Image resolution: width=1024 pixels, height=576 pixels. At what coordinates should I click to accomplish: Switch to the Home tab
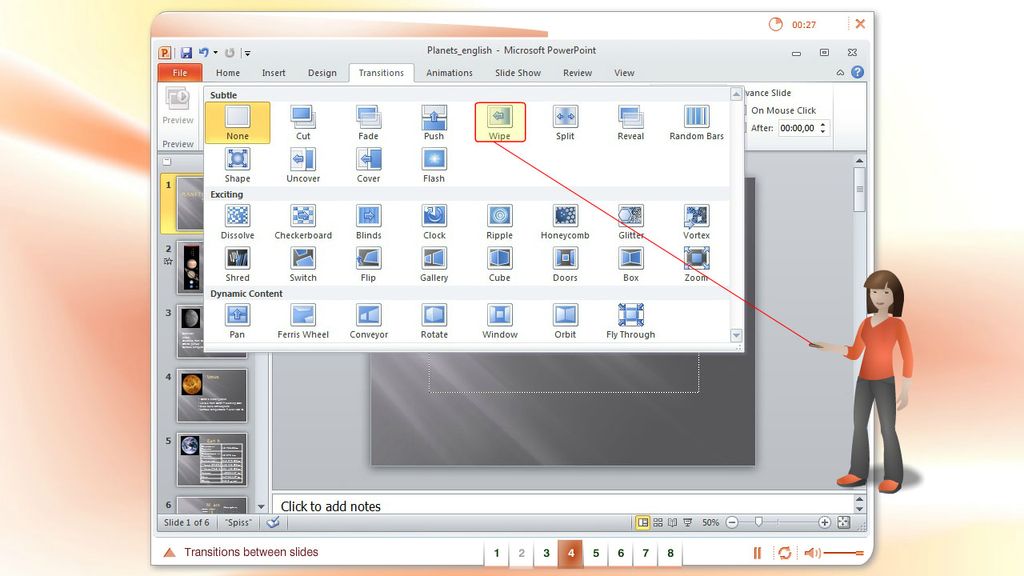tap(228, 72)
